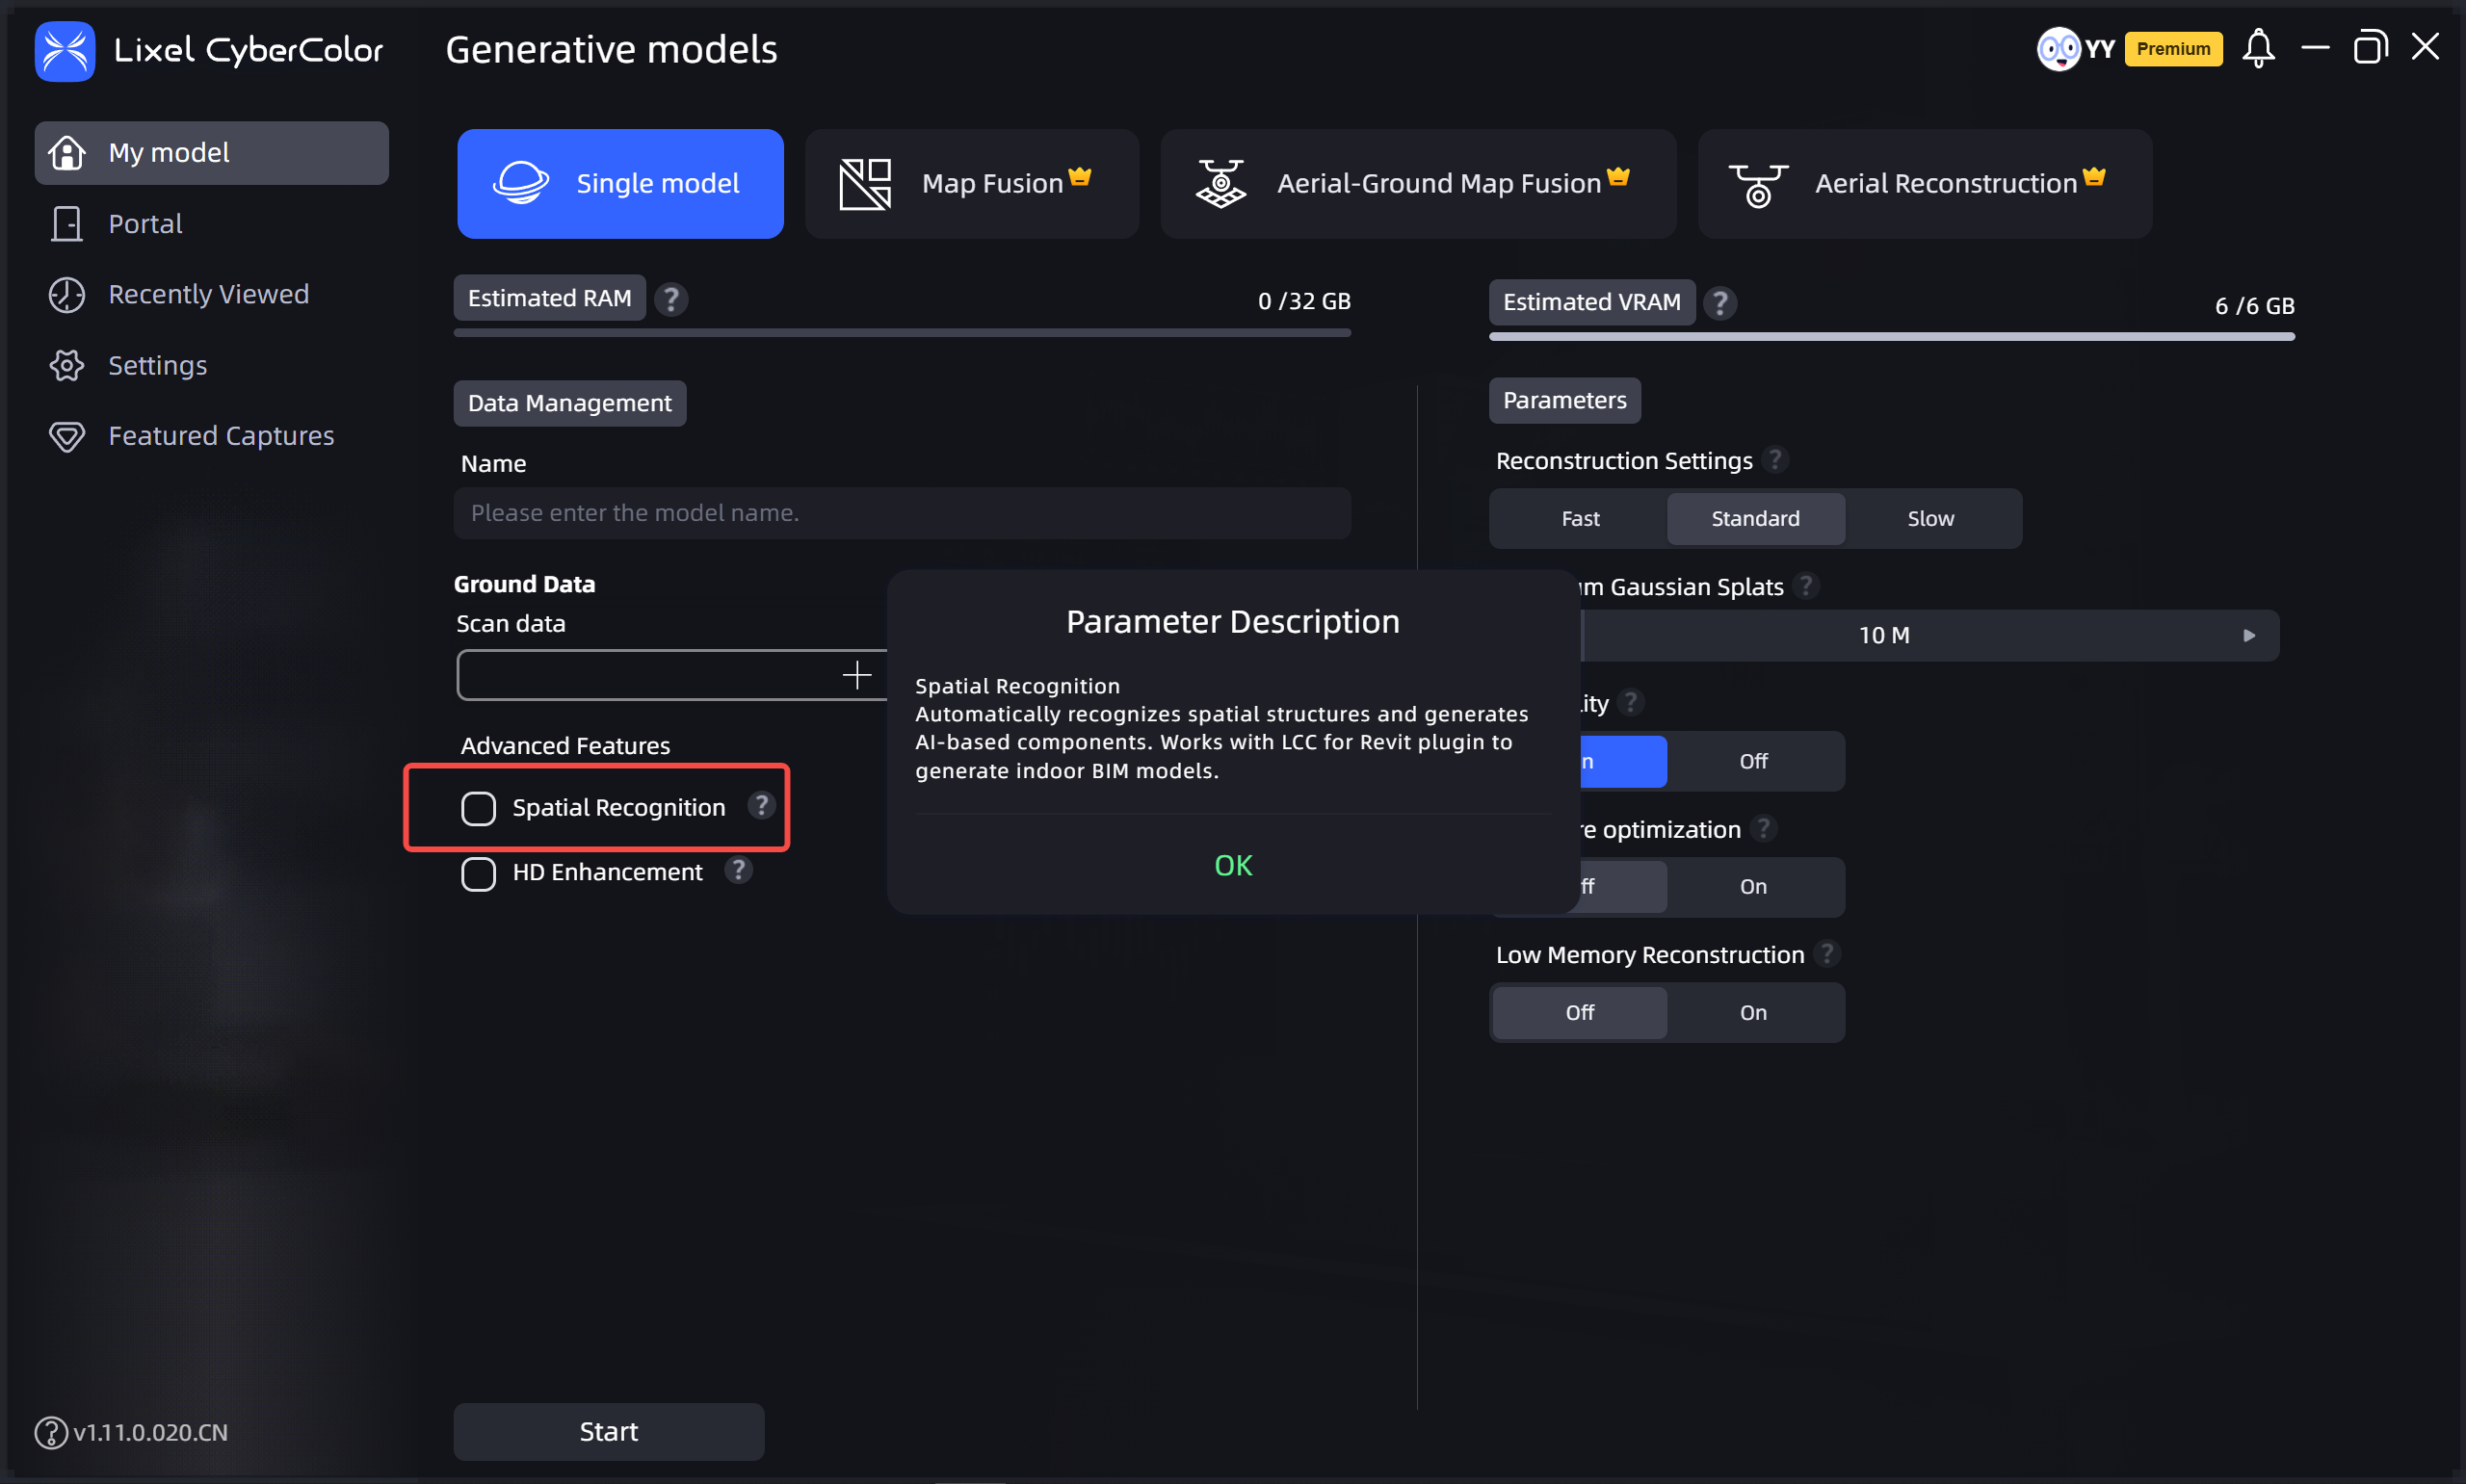Screen dimensions: 2466x1484
Task: Click the v1.11.0.020.CN version text
Action: point(151,1432)
